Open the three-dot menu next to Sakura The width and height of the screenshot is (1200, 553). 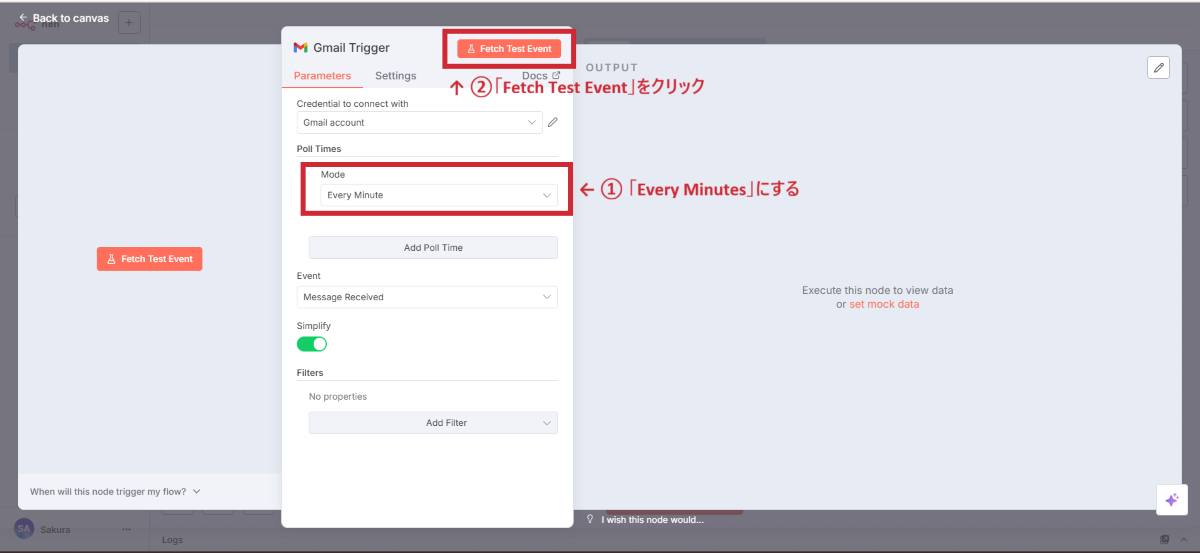coord(126,529)
